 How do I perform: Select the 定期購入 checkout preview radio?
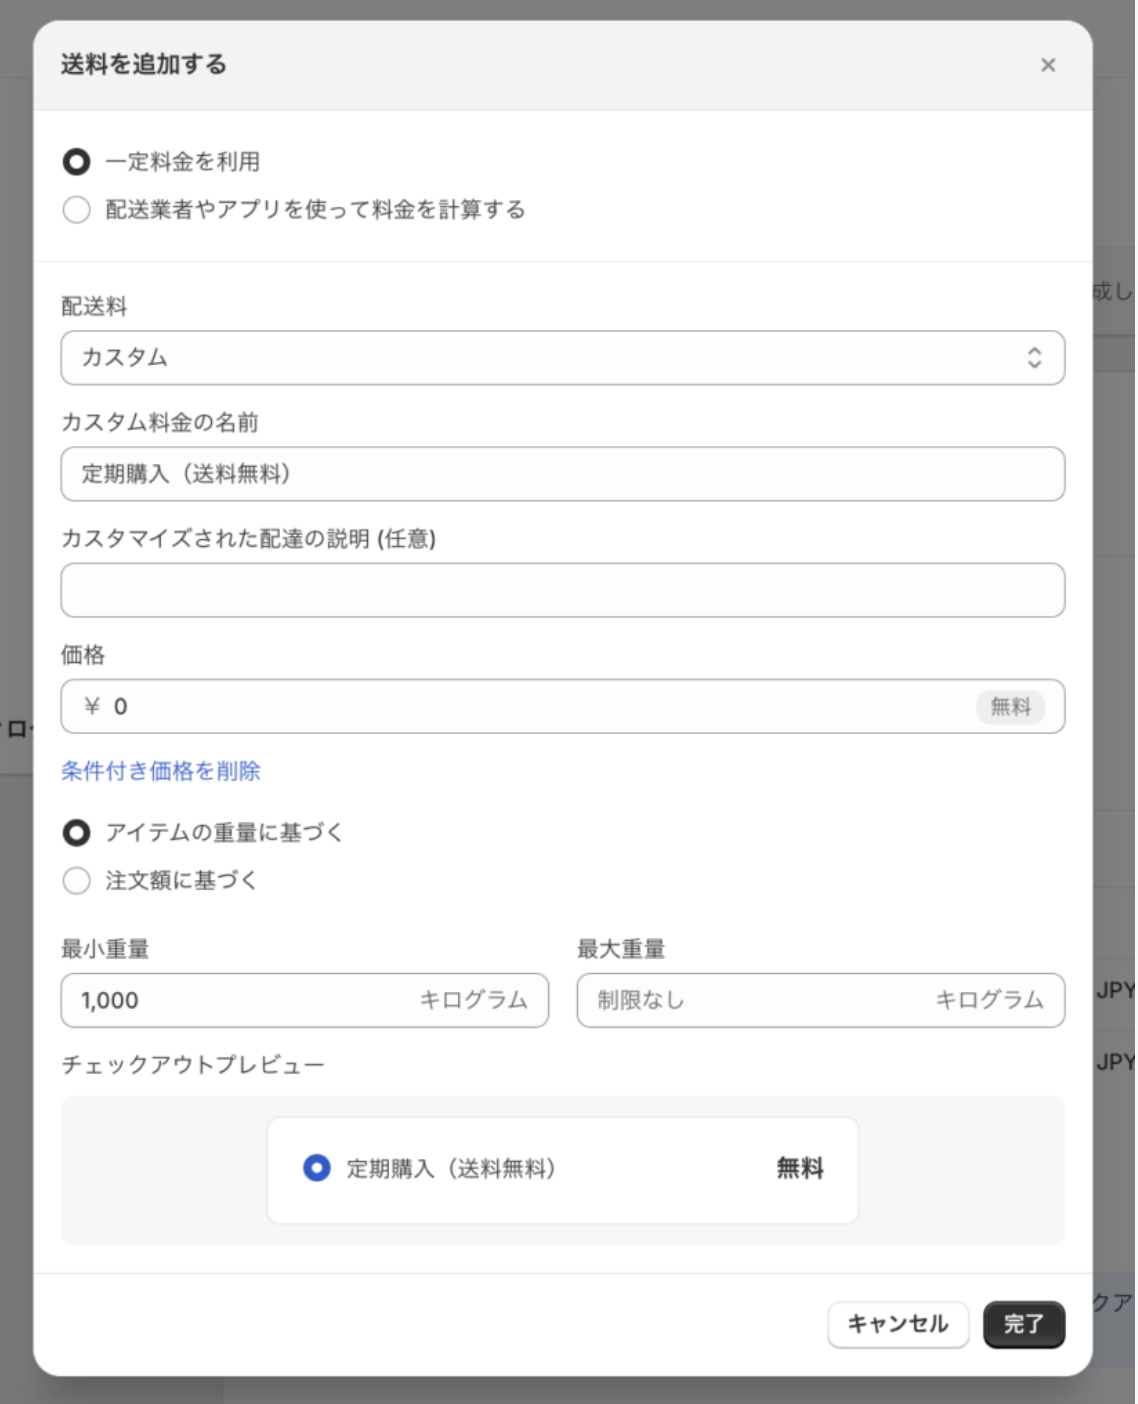pos(317,1168)
